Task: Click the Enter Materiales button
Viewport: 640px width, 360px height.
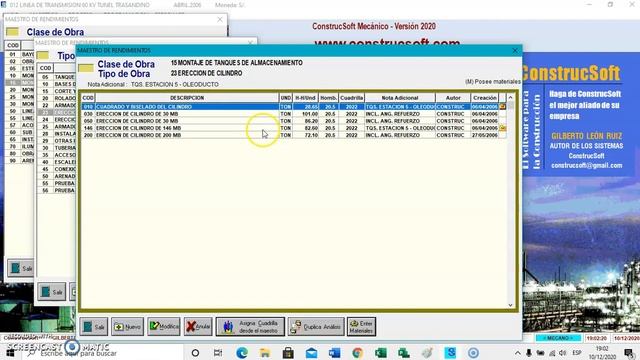Action: click(362, 327)
